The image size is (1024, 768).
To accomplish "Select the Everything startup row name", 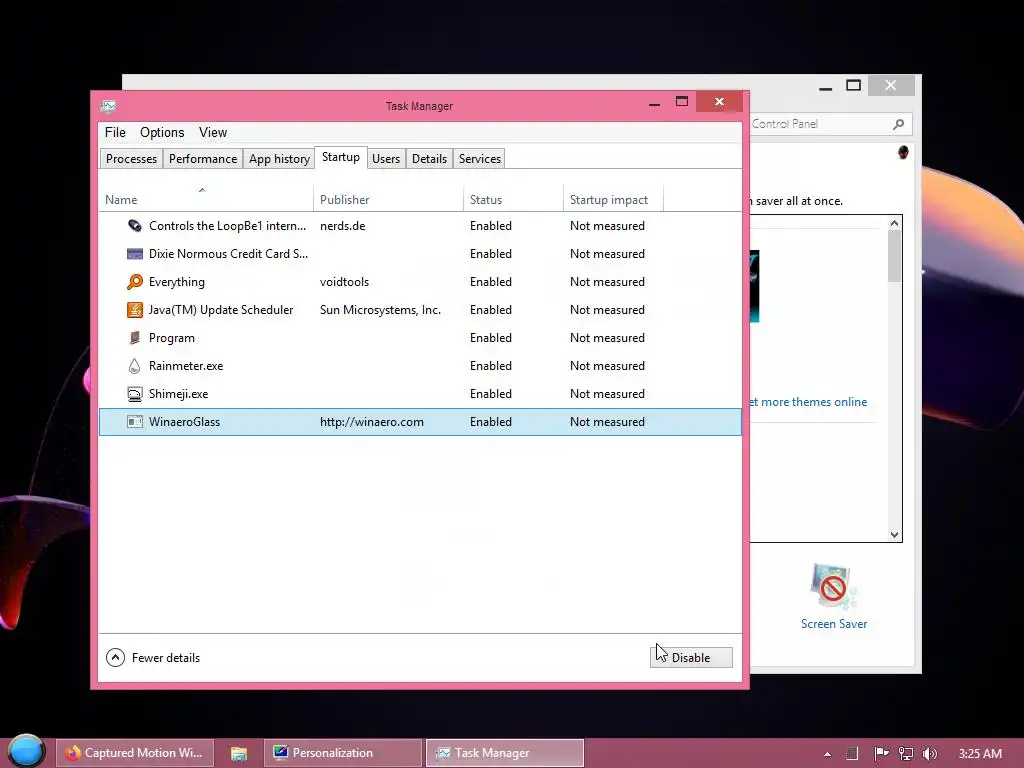I will point(177,282).
